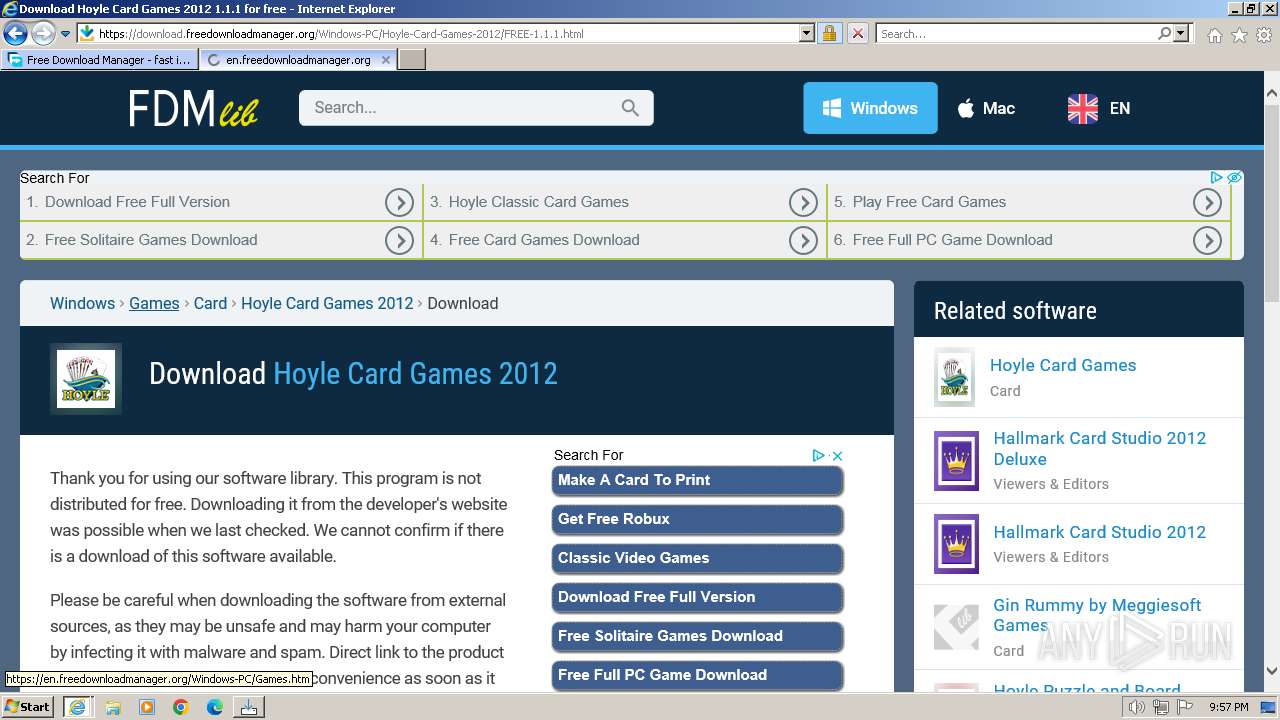Close the en.freedownloadmanager.org tab
Viewport: 1280px width, 720px height.
click(386, 60)
